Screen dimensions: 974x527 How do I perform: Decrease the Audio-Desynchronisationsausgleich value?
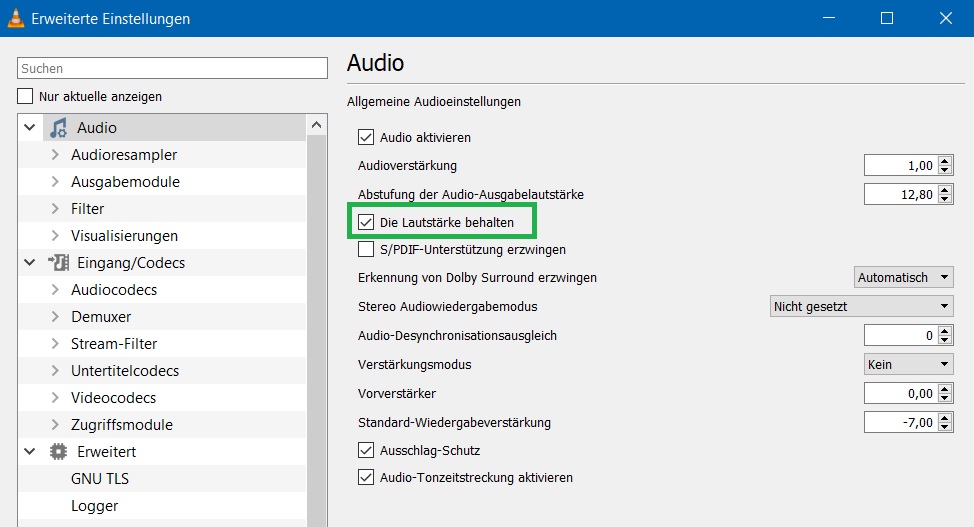945,340
